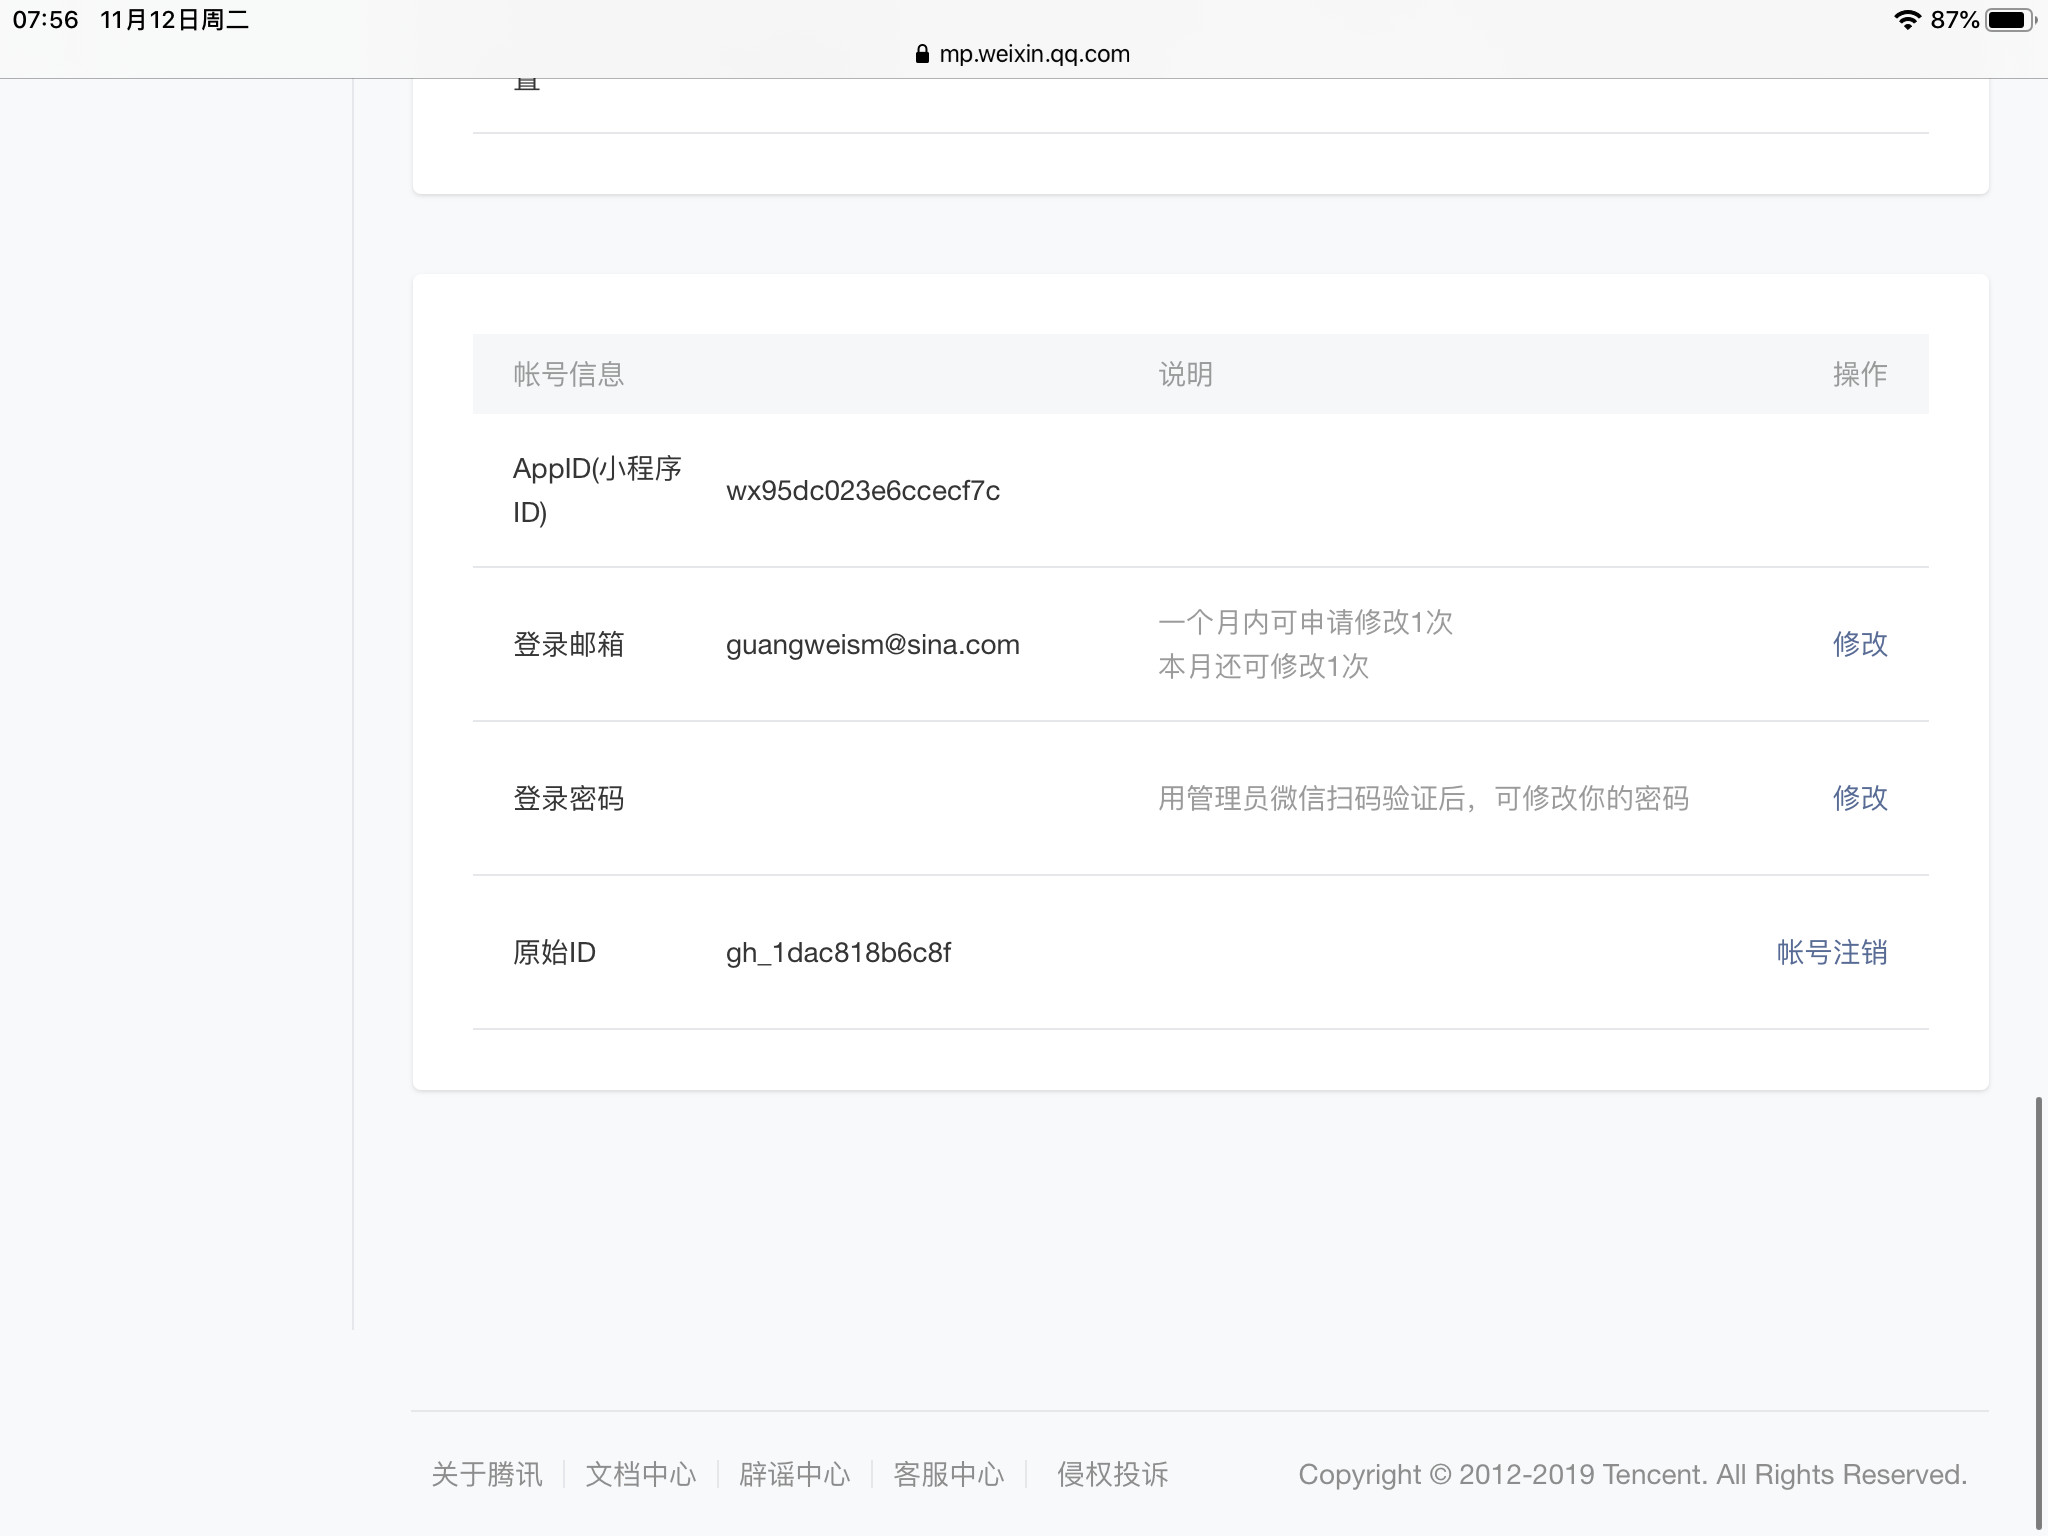Click 修改 link for 登录密码 row

(x=1859, y=798)
